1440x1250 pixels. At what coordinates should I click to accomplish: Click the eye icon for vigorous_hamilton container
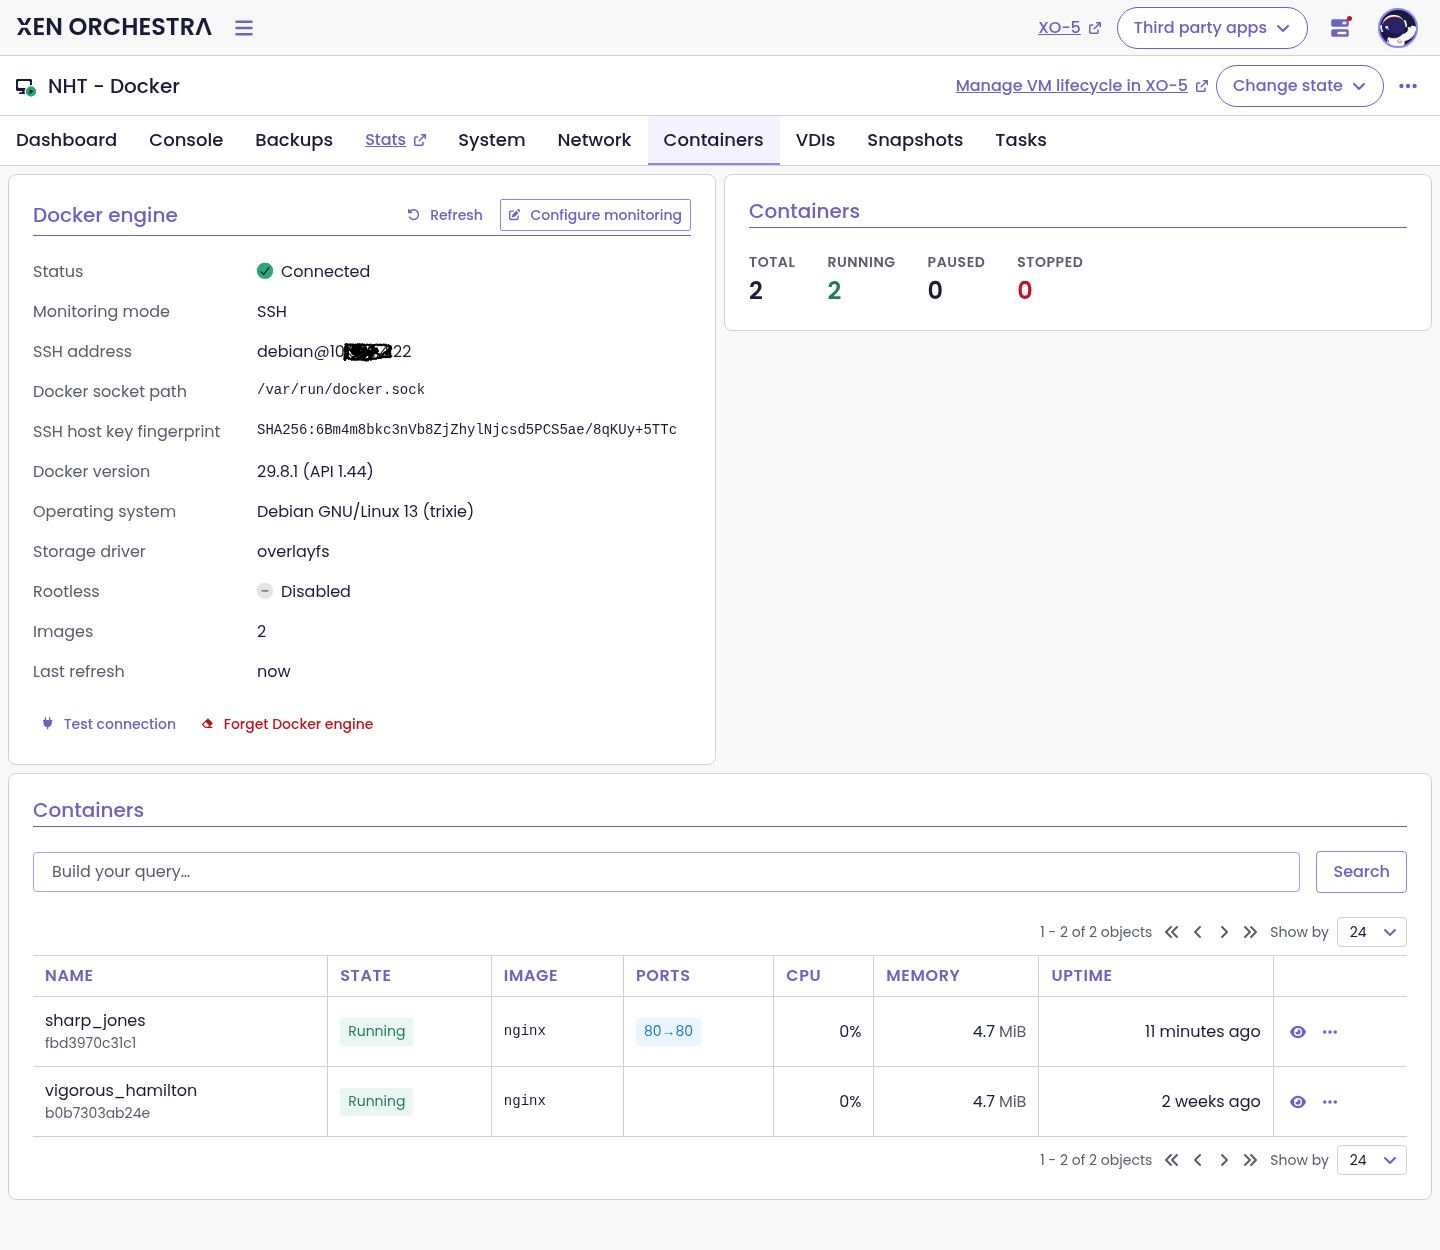tap(1298, 1102)
